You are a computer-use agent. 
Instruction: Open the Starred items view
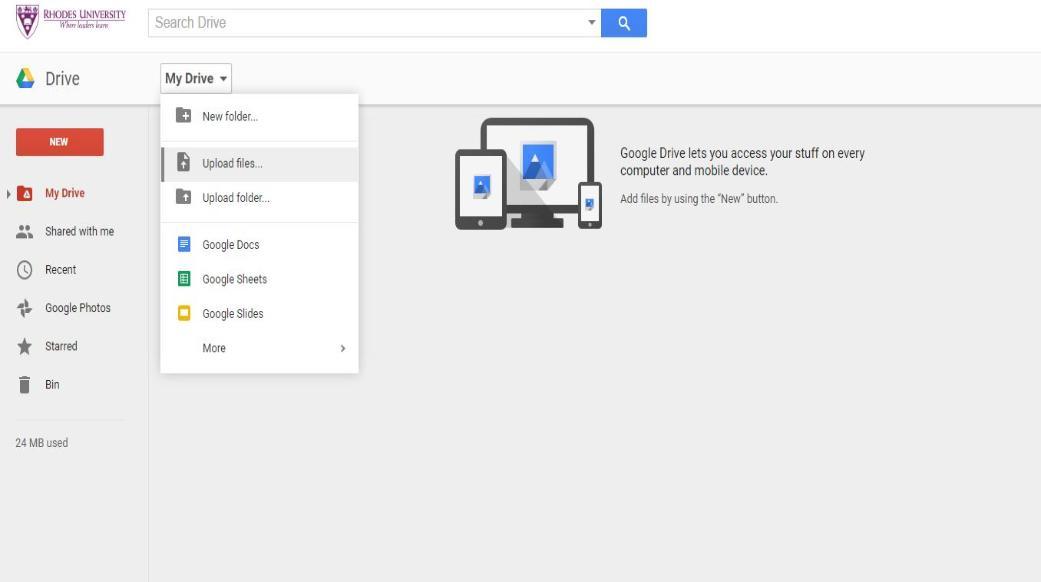(61, 346)
